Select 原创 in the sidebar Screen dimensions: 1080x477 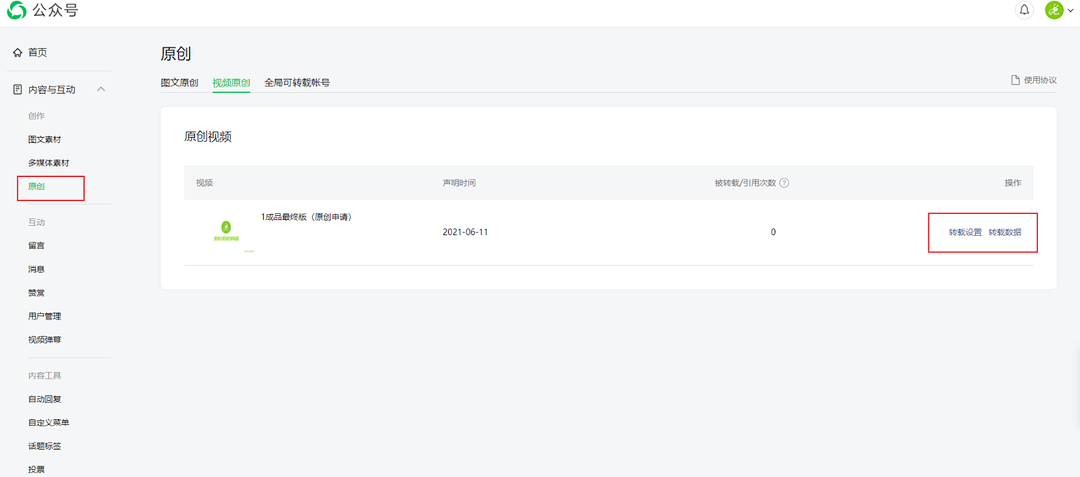[x=37, y=187]
